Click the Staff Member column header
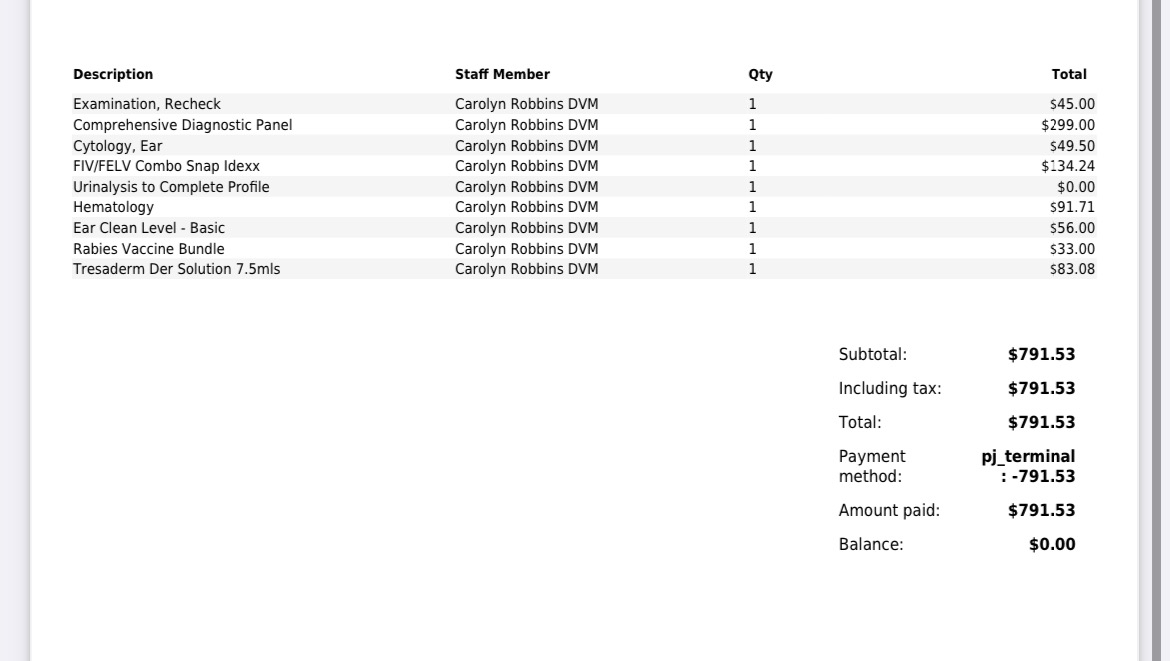The width and height of the screenshot is (1170, 661). pyautogui.click(x=502, y=75)
